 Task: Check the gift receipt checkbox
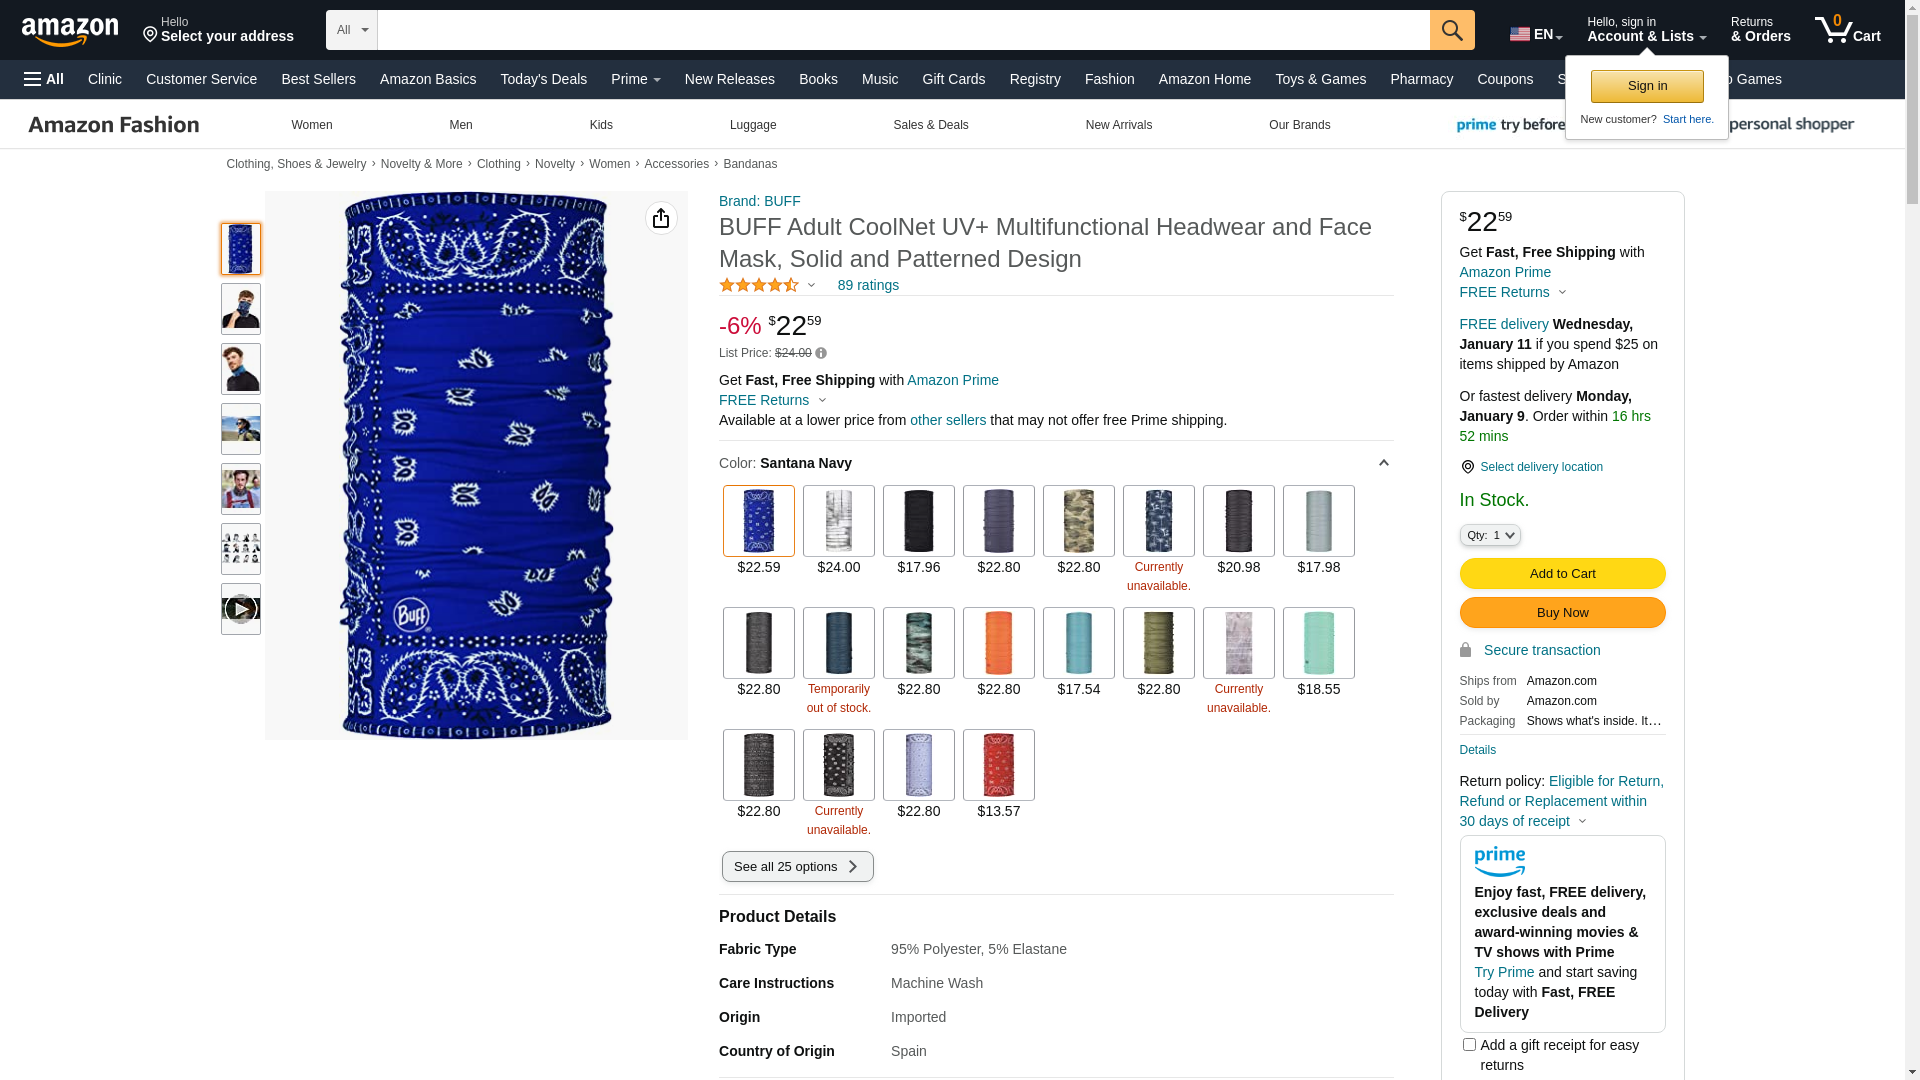1469,1044
